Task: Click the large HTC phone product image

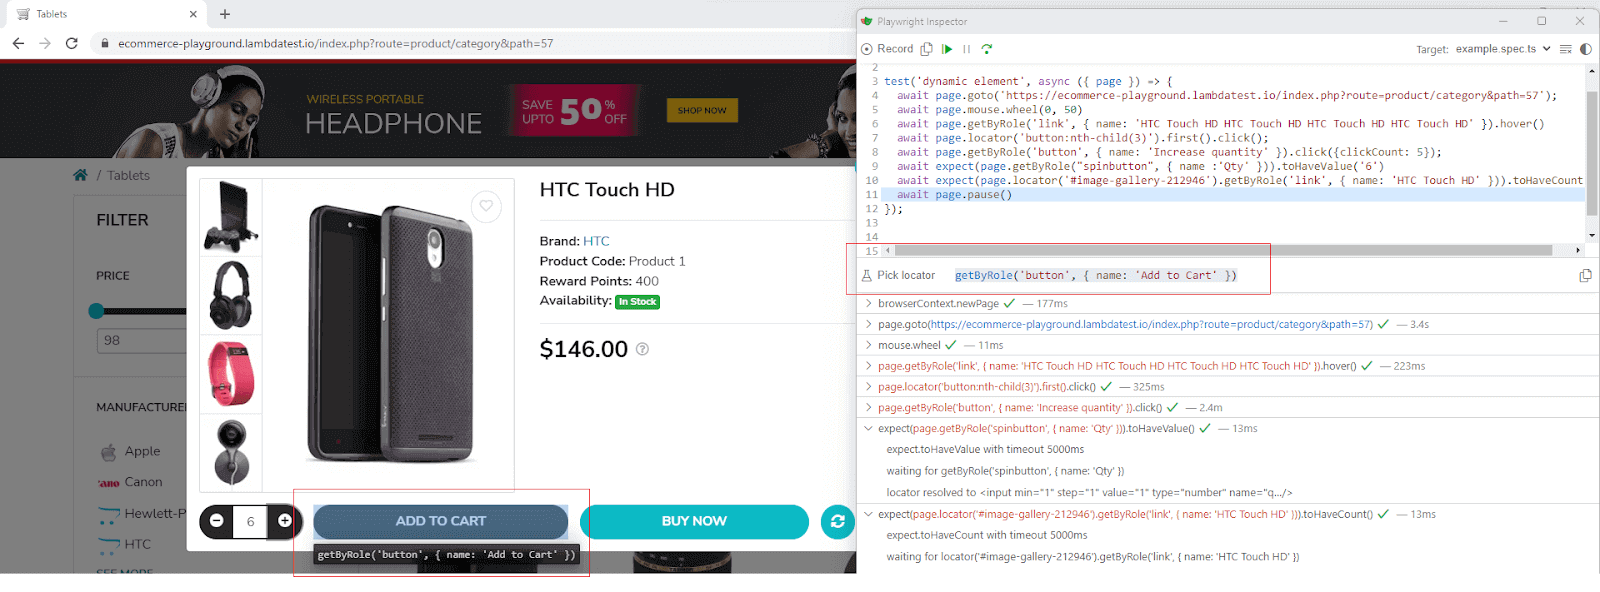Action: coord(389,334)
